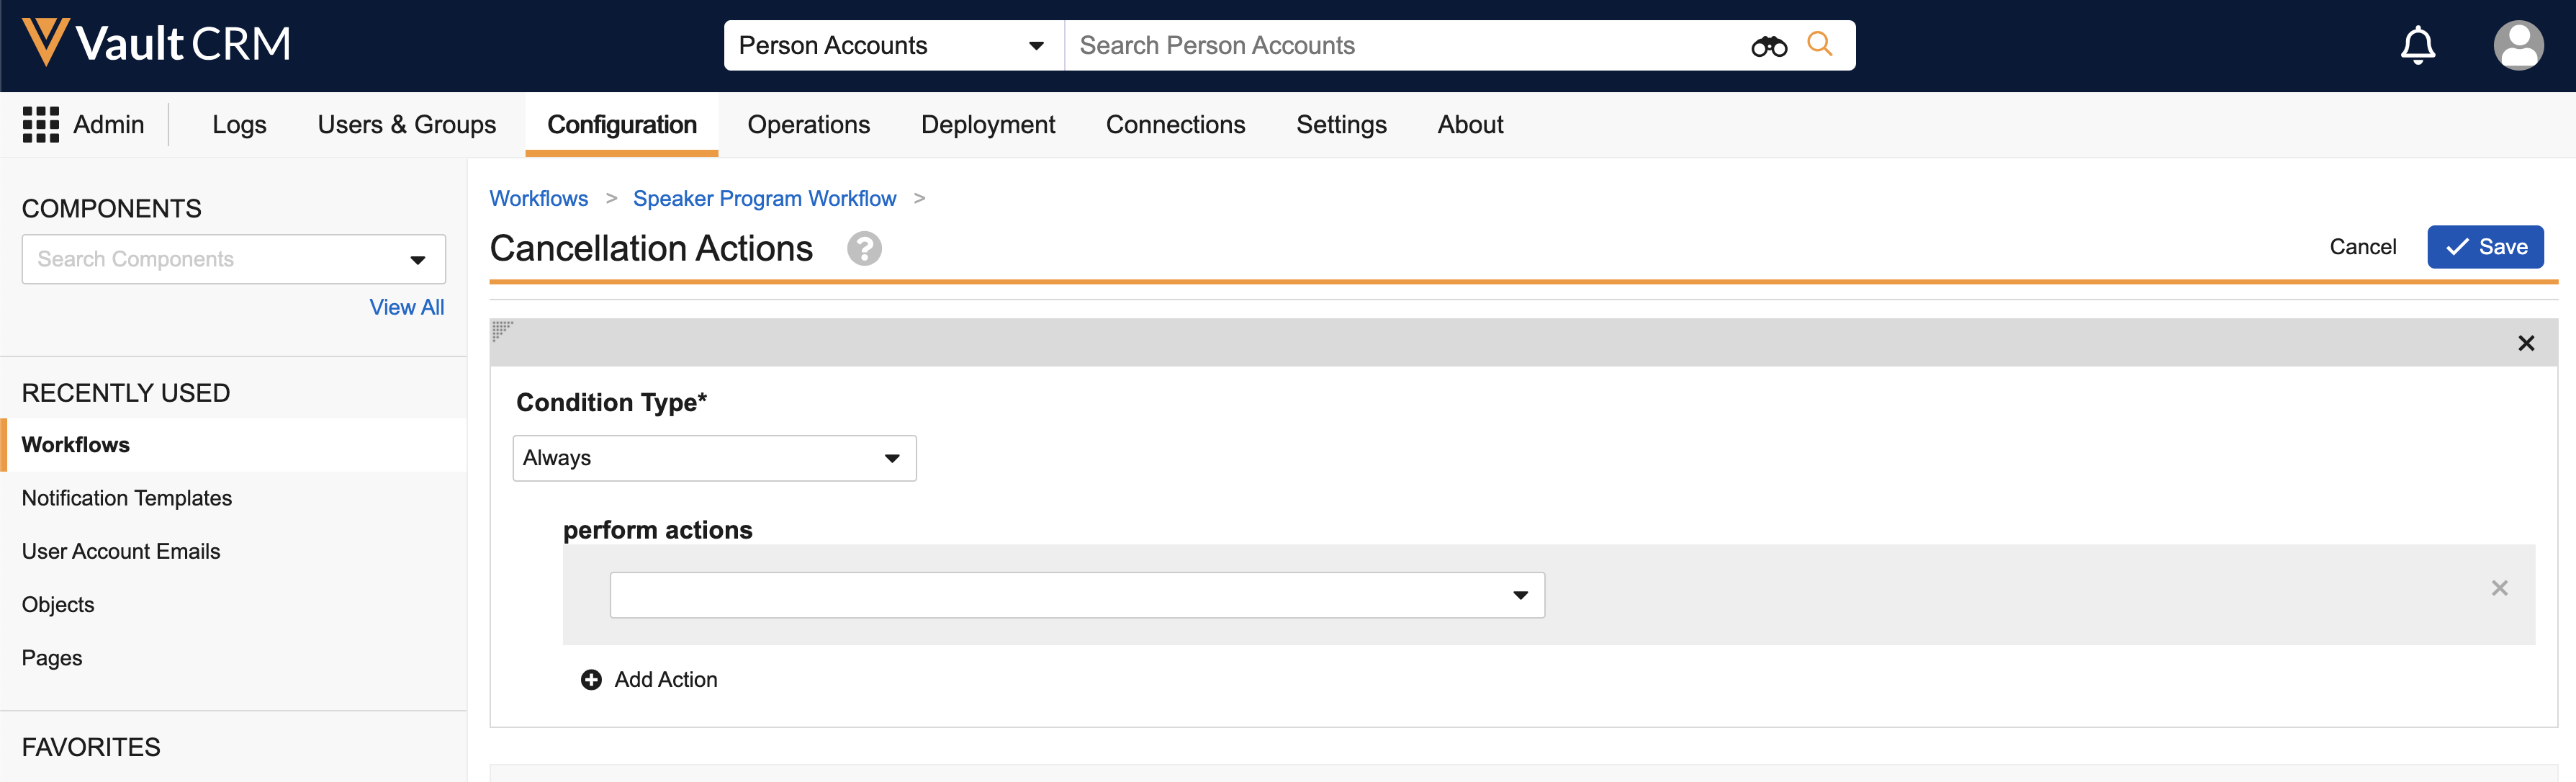2576x782 pixels.
Task: Select Notification Templates in Recently Used
Action: 127,498
